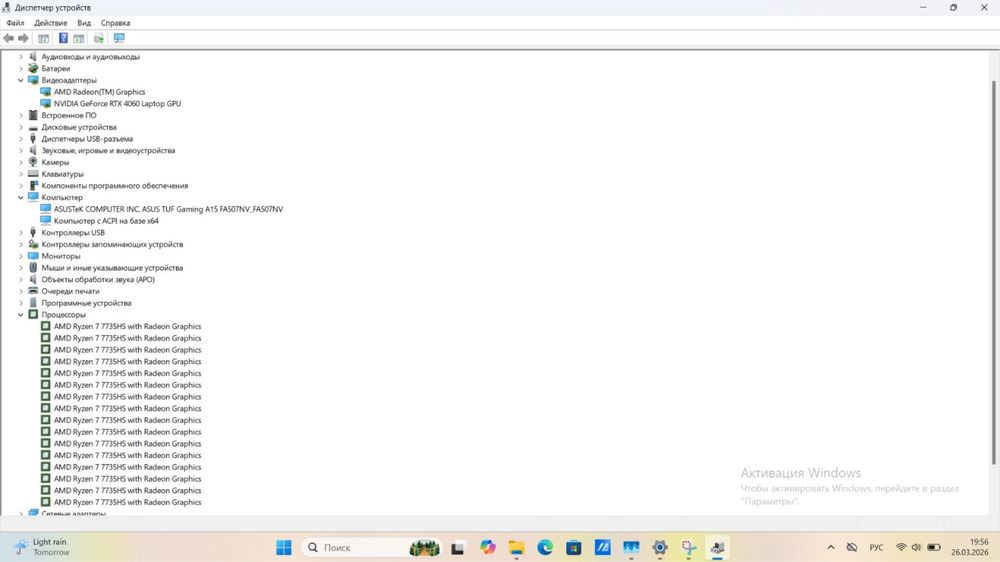Expand the Диспетчеры USB-разъема node

coord(20,138)
